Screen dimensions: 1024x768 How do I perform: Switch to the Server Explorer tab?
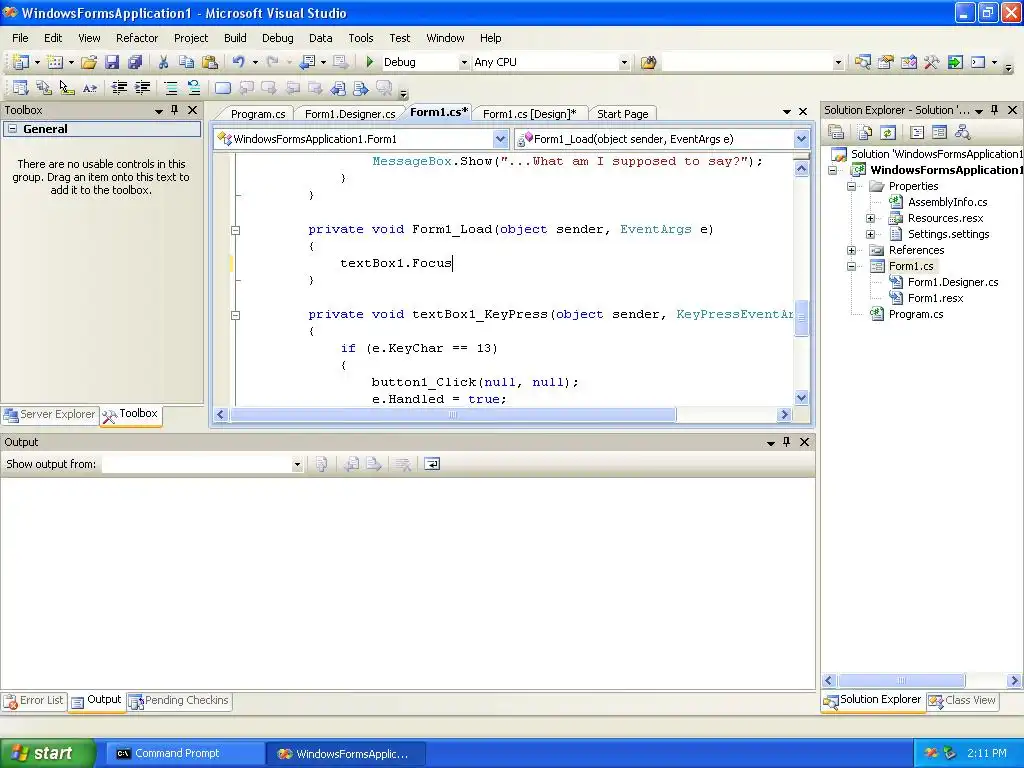50,415
